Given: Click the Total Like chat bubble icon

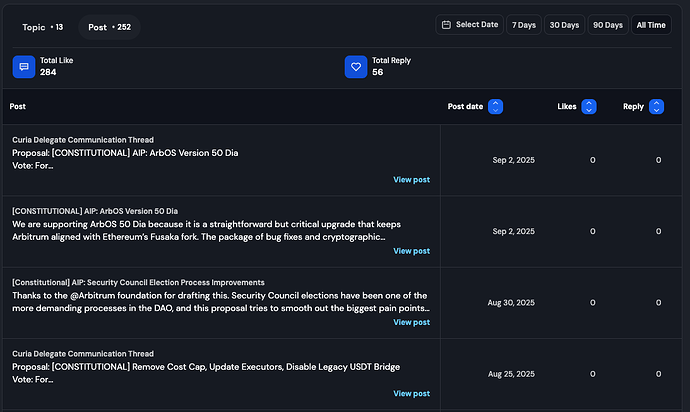Looking at the screenshot, I should pyautogui.click(x=24, y=67).
